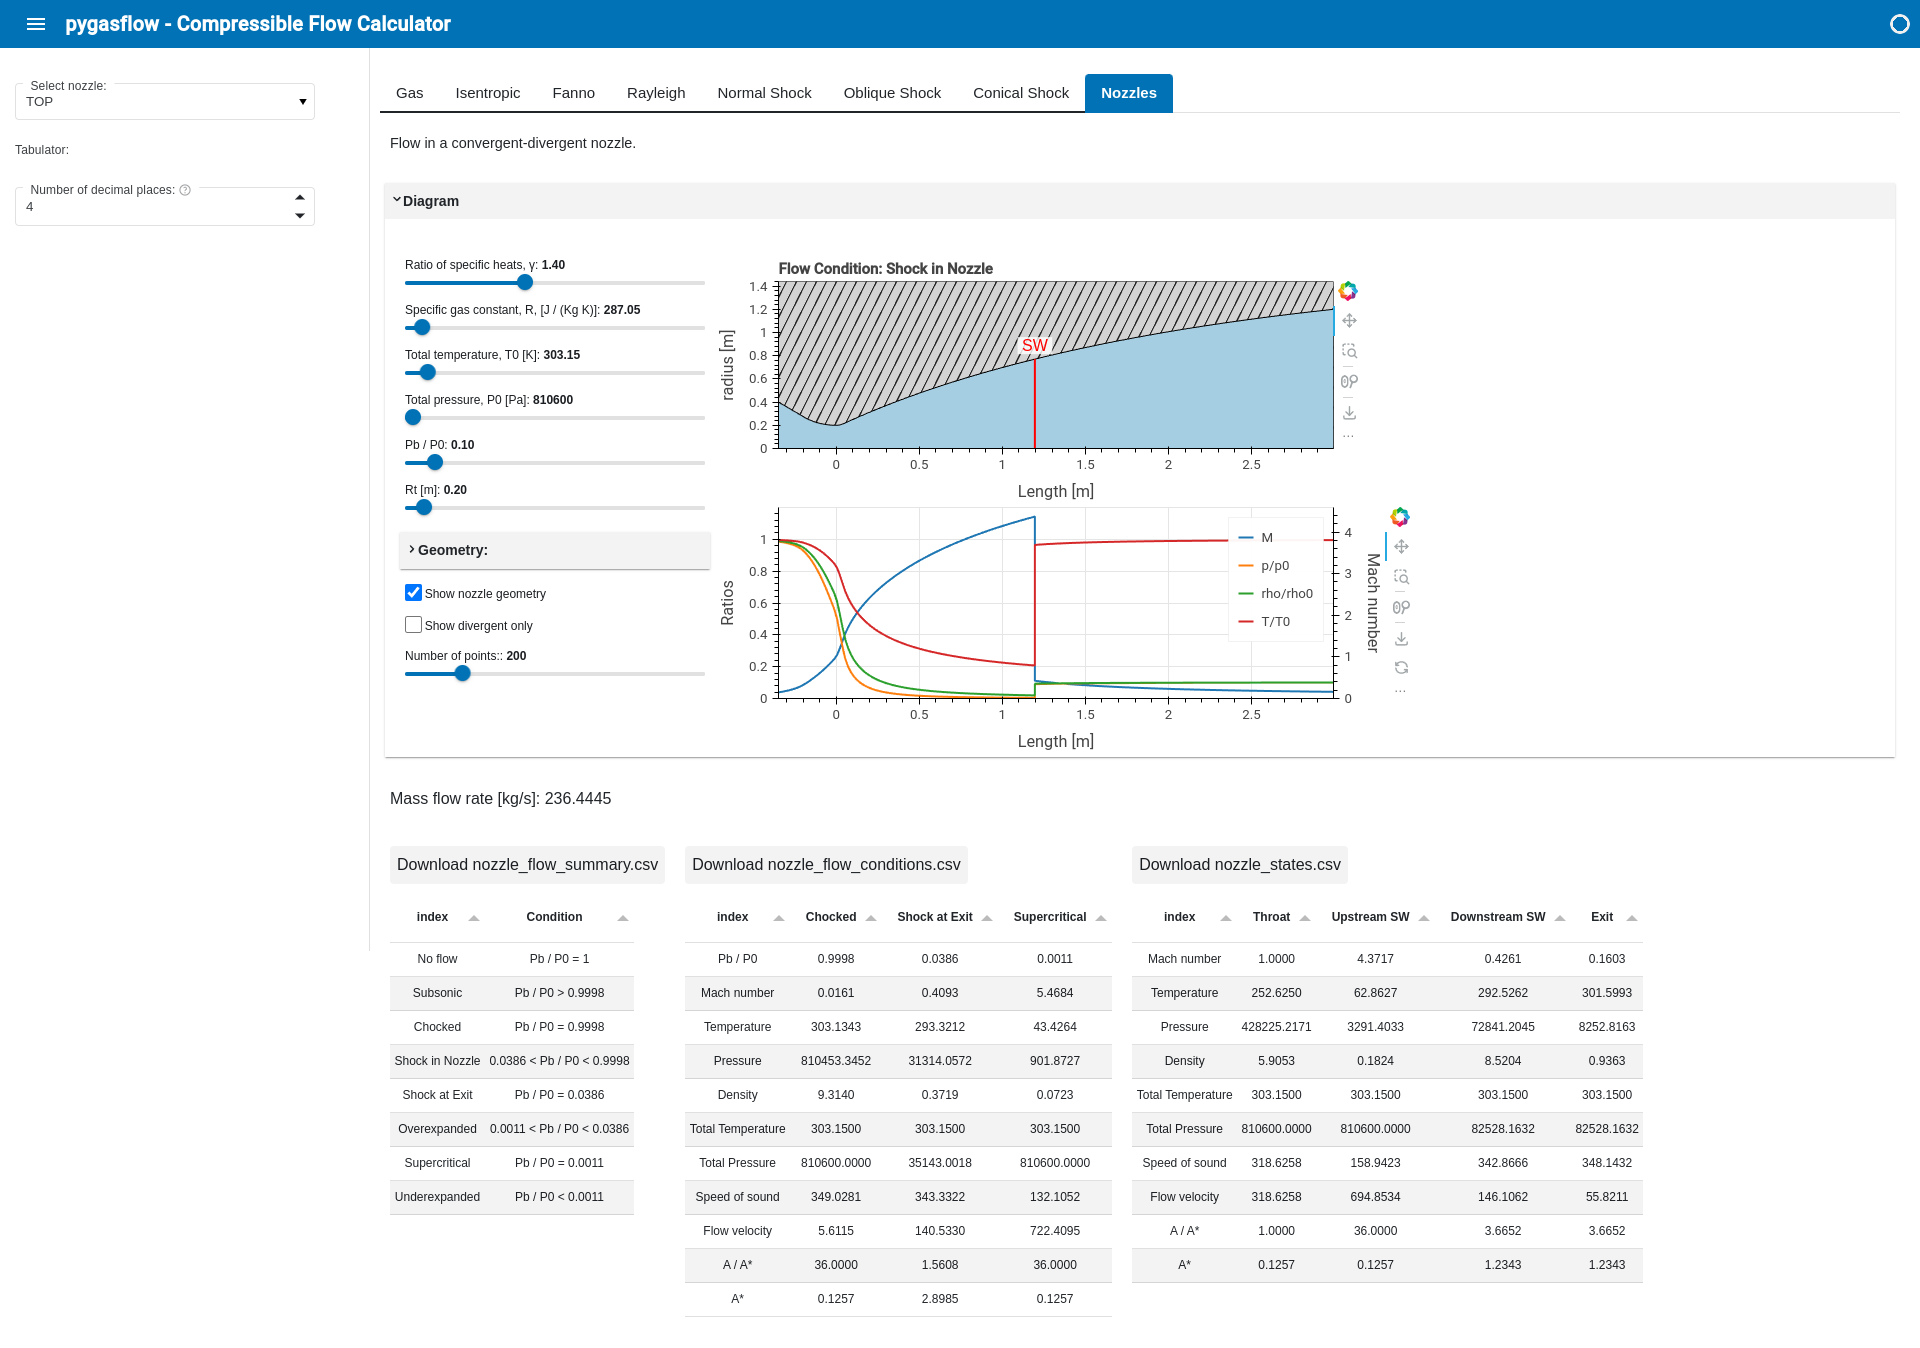1920x1348 pixels.
Task: Click Save icon on ratios plot
Action: pyautogui.click(x=1401, y=638)
